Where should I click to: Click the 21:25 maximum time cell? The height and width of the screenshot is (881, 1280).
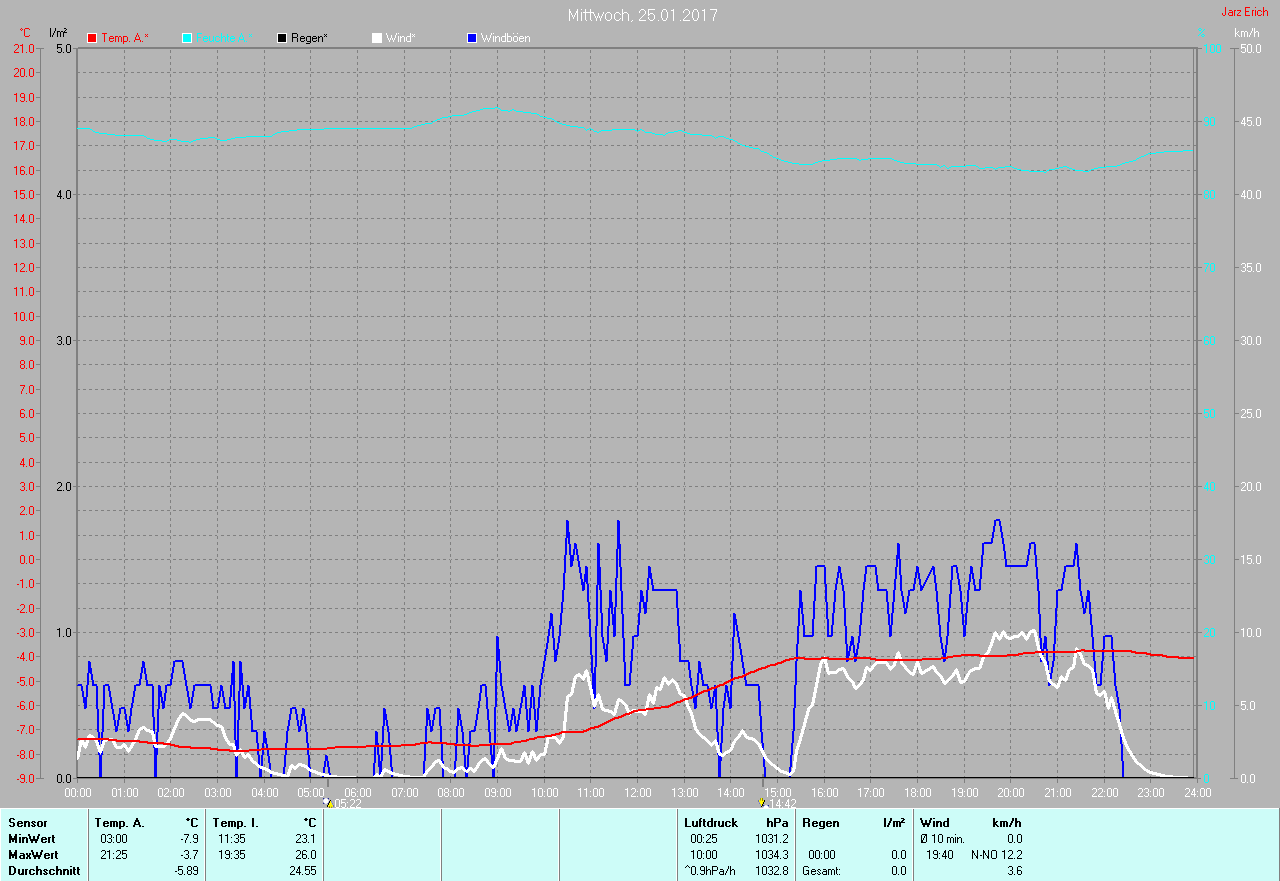point(114,855)
